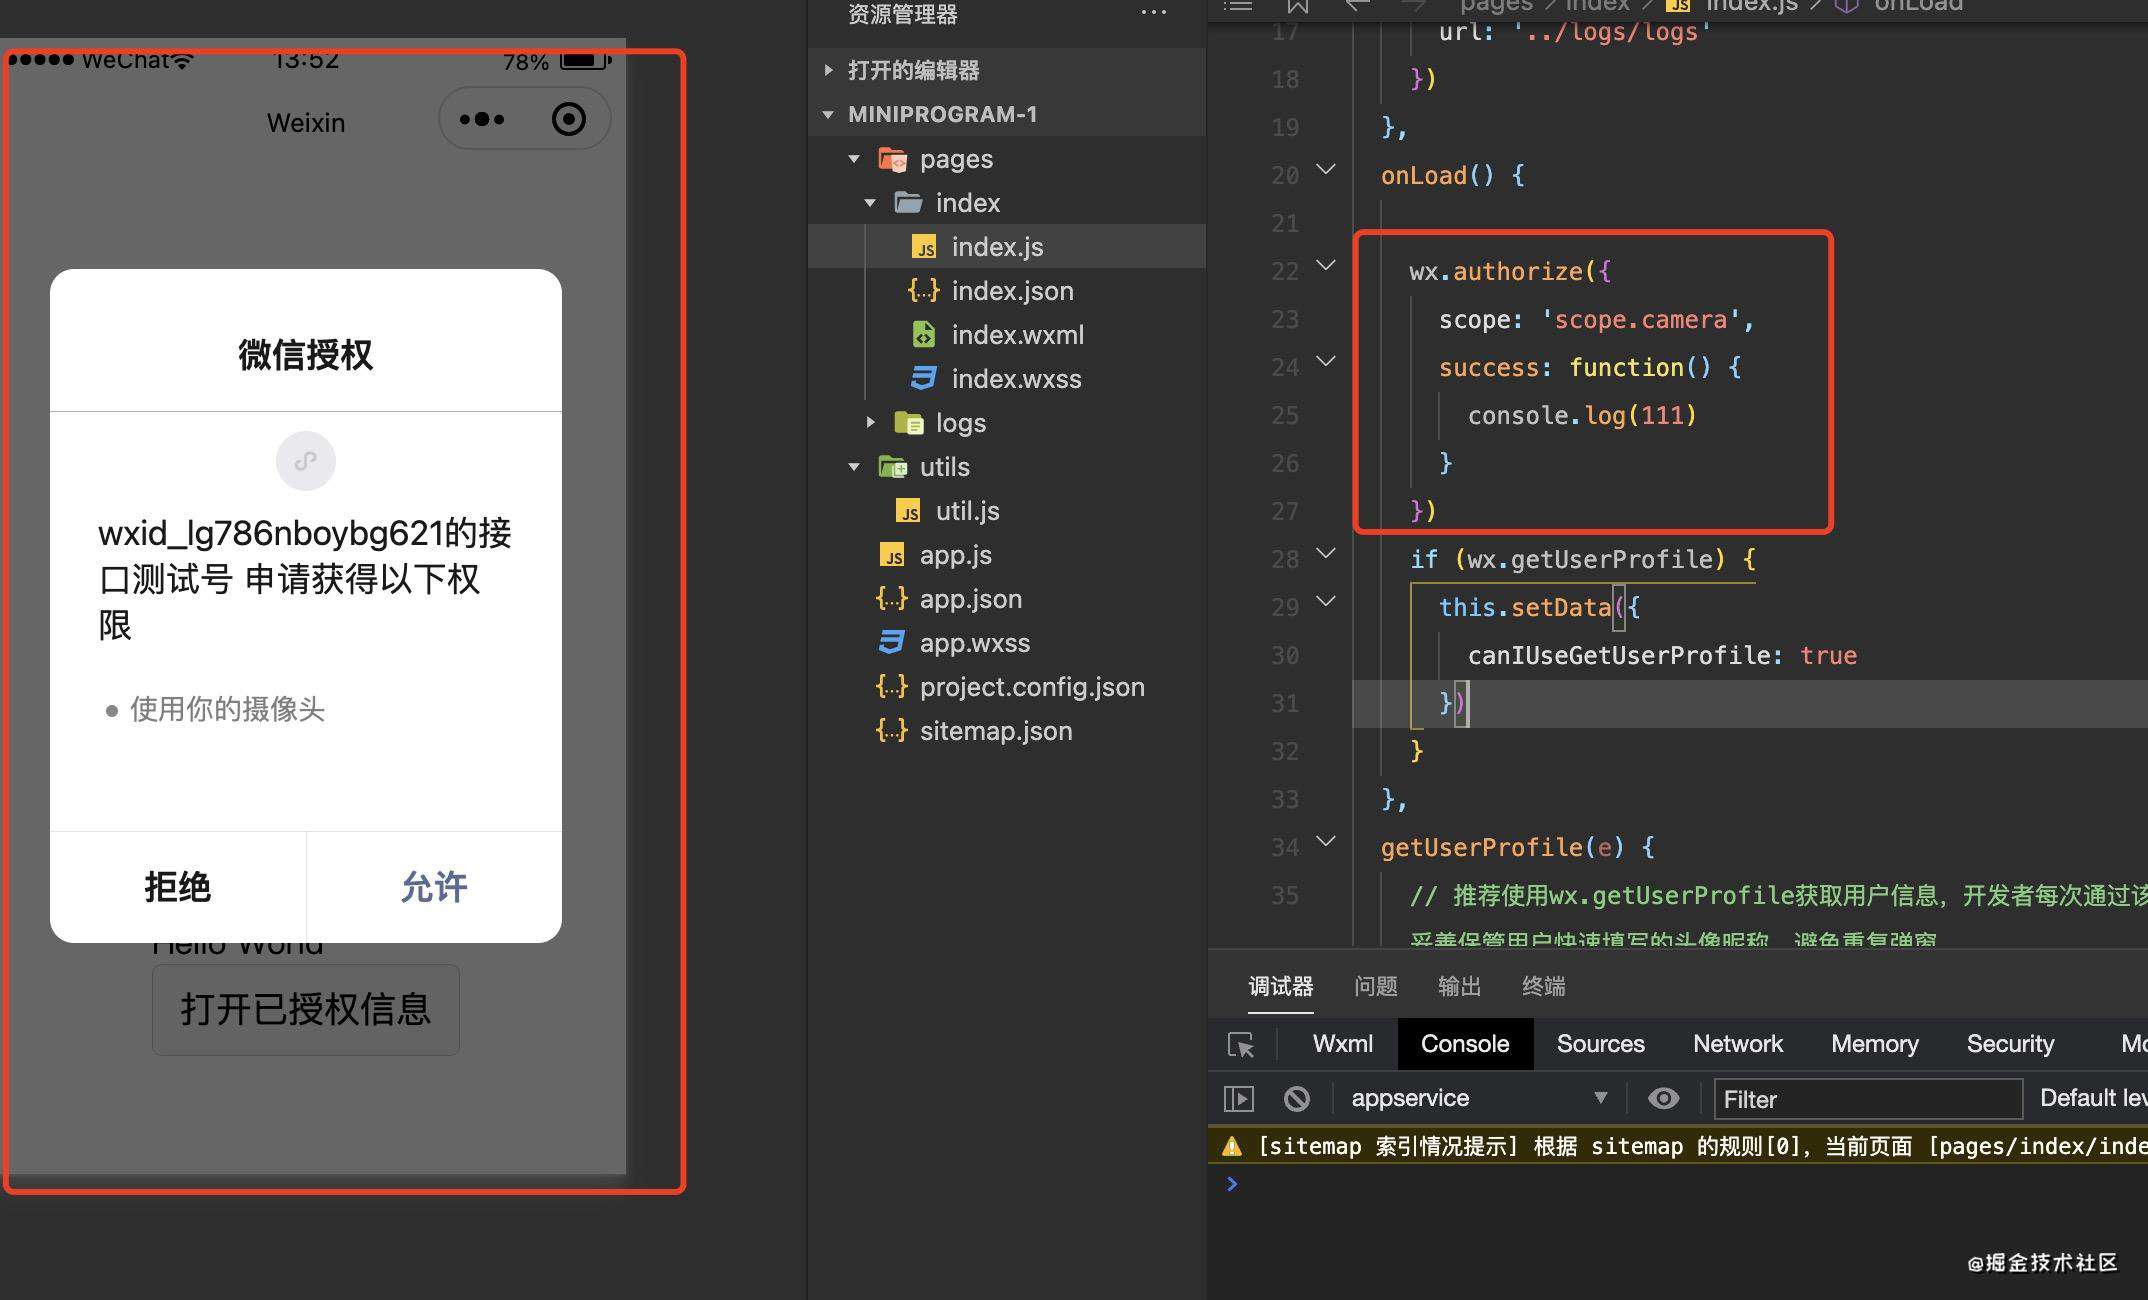This screenshot has width=2148, height=1300.
Task: Click the sitemap warning triangle icon
Action: pos(1232,1147)
